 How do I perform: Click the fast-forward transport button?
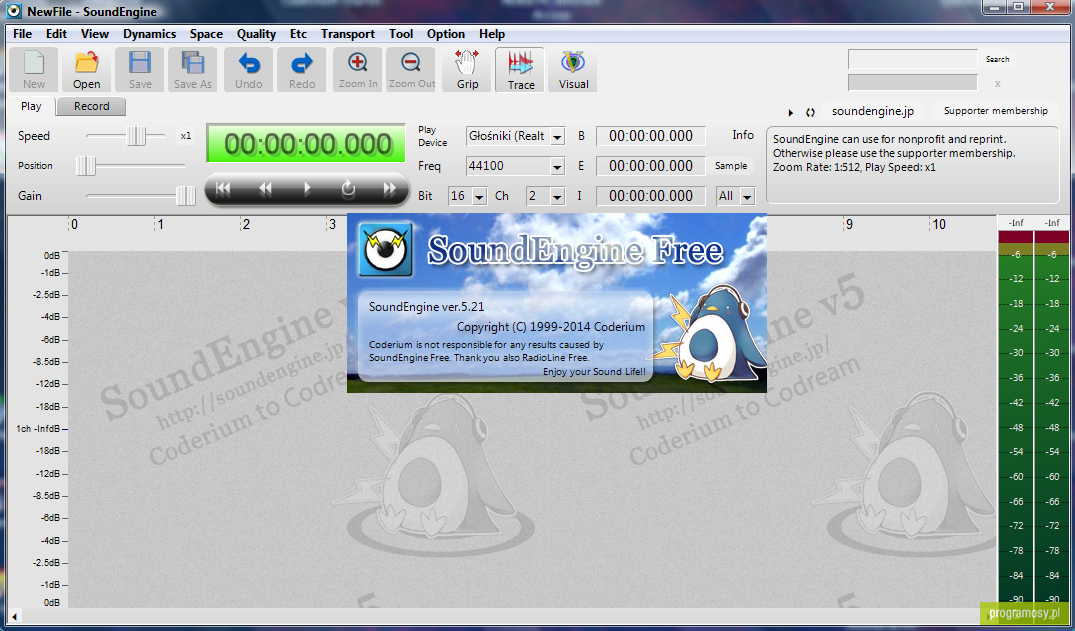click(389, 189)
